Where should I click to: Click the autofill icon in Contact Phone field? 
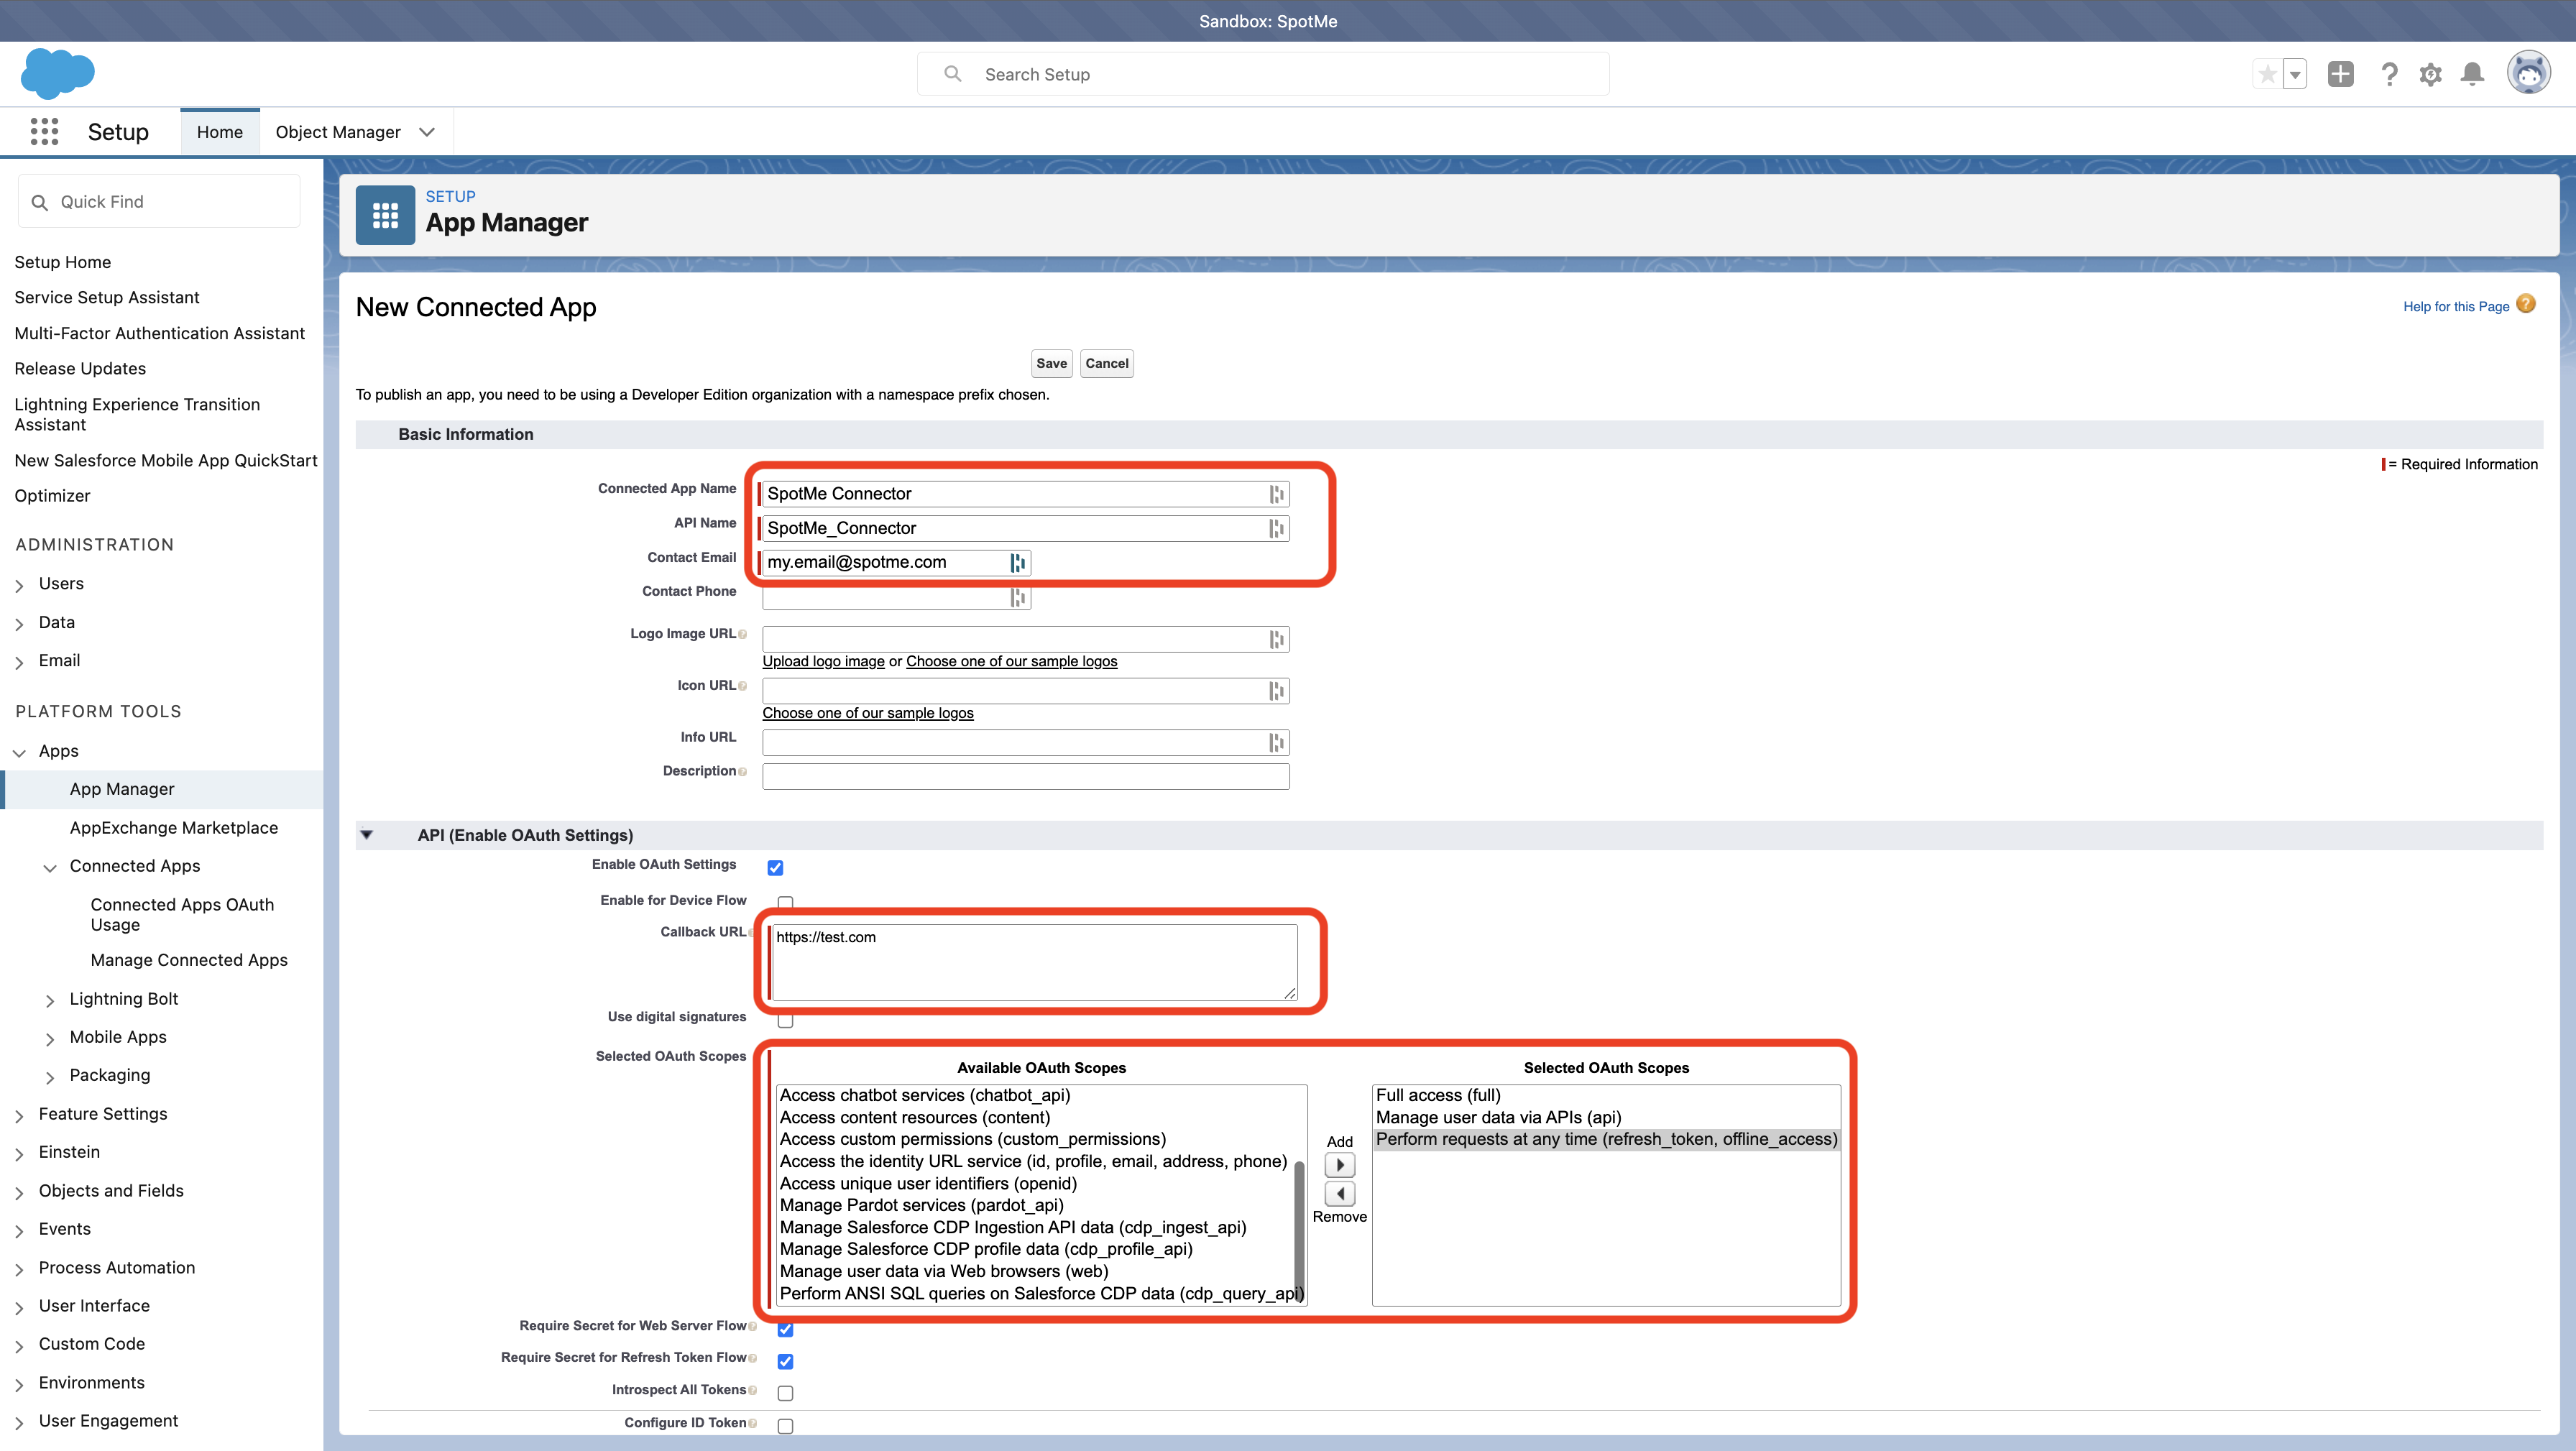[1017, 598]
